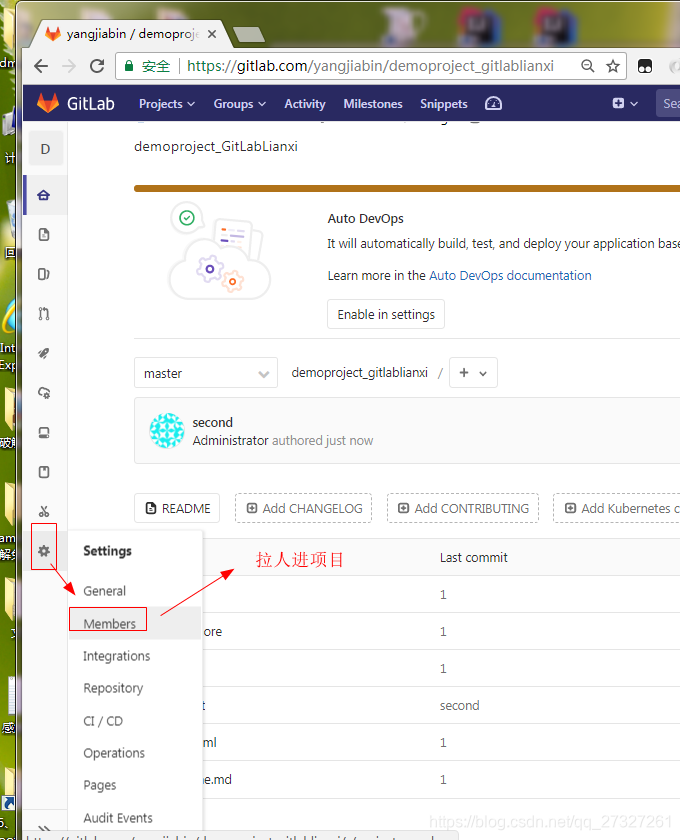Click the browser address bar URL

tap(370, 66)
